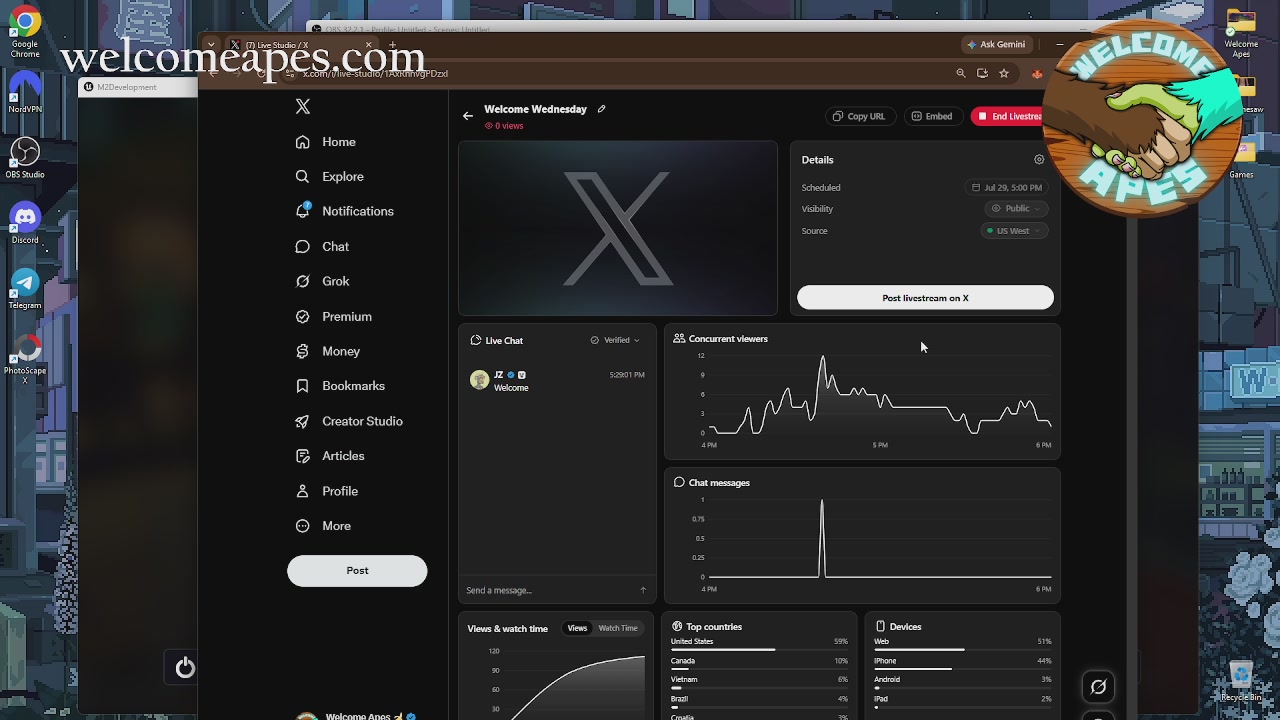Open Discord desktop icon

[x=25, y=223]
